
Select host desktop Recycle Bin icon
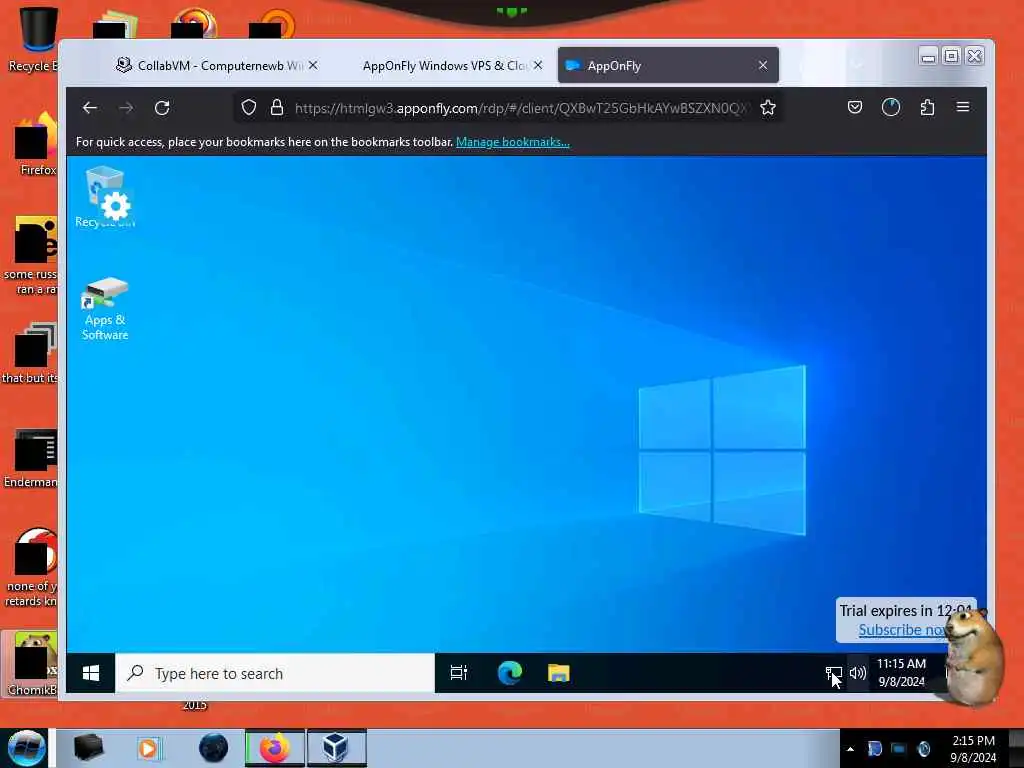(x=36, y=39)
